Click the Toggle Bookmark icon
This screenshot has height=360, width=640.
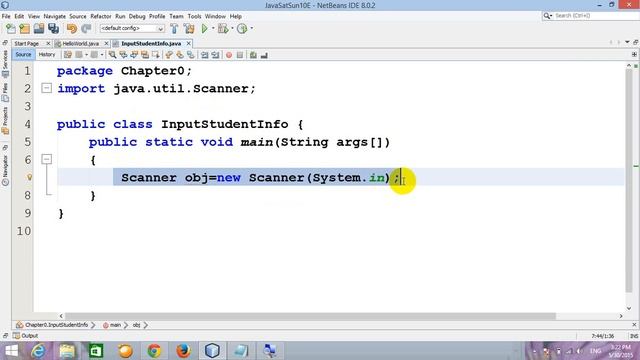click(191, 55)
